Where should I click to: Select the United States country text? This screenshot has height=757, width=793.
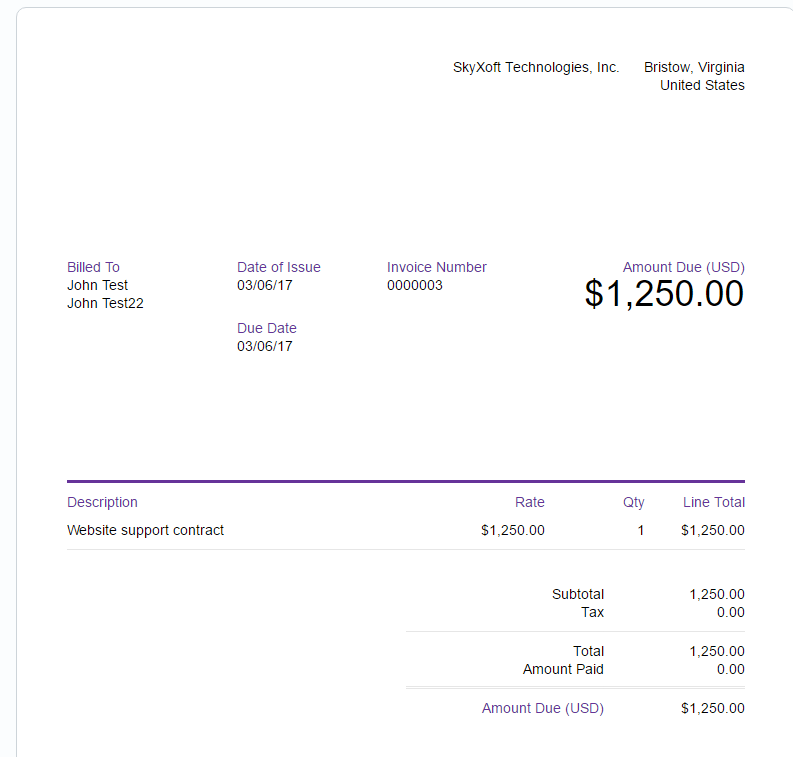tap(702, 85)
